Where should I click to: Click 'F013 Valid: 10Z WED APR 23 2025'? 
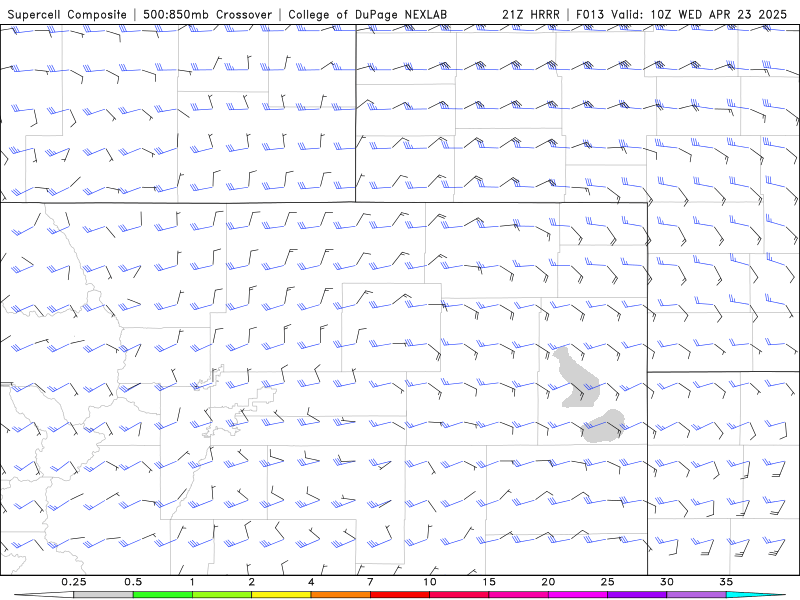[x=681, y=14]
